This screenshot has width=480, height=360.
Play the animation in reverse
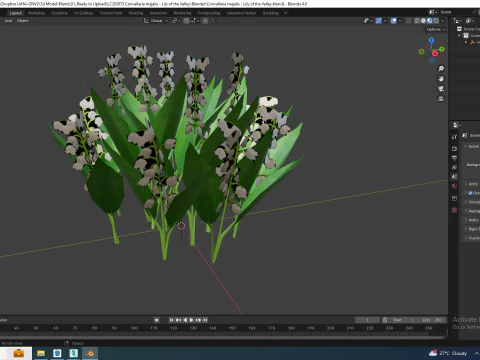(185, 320)
